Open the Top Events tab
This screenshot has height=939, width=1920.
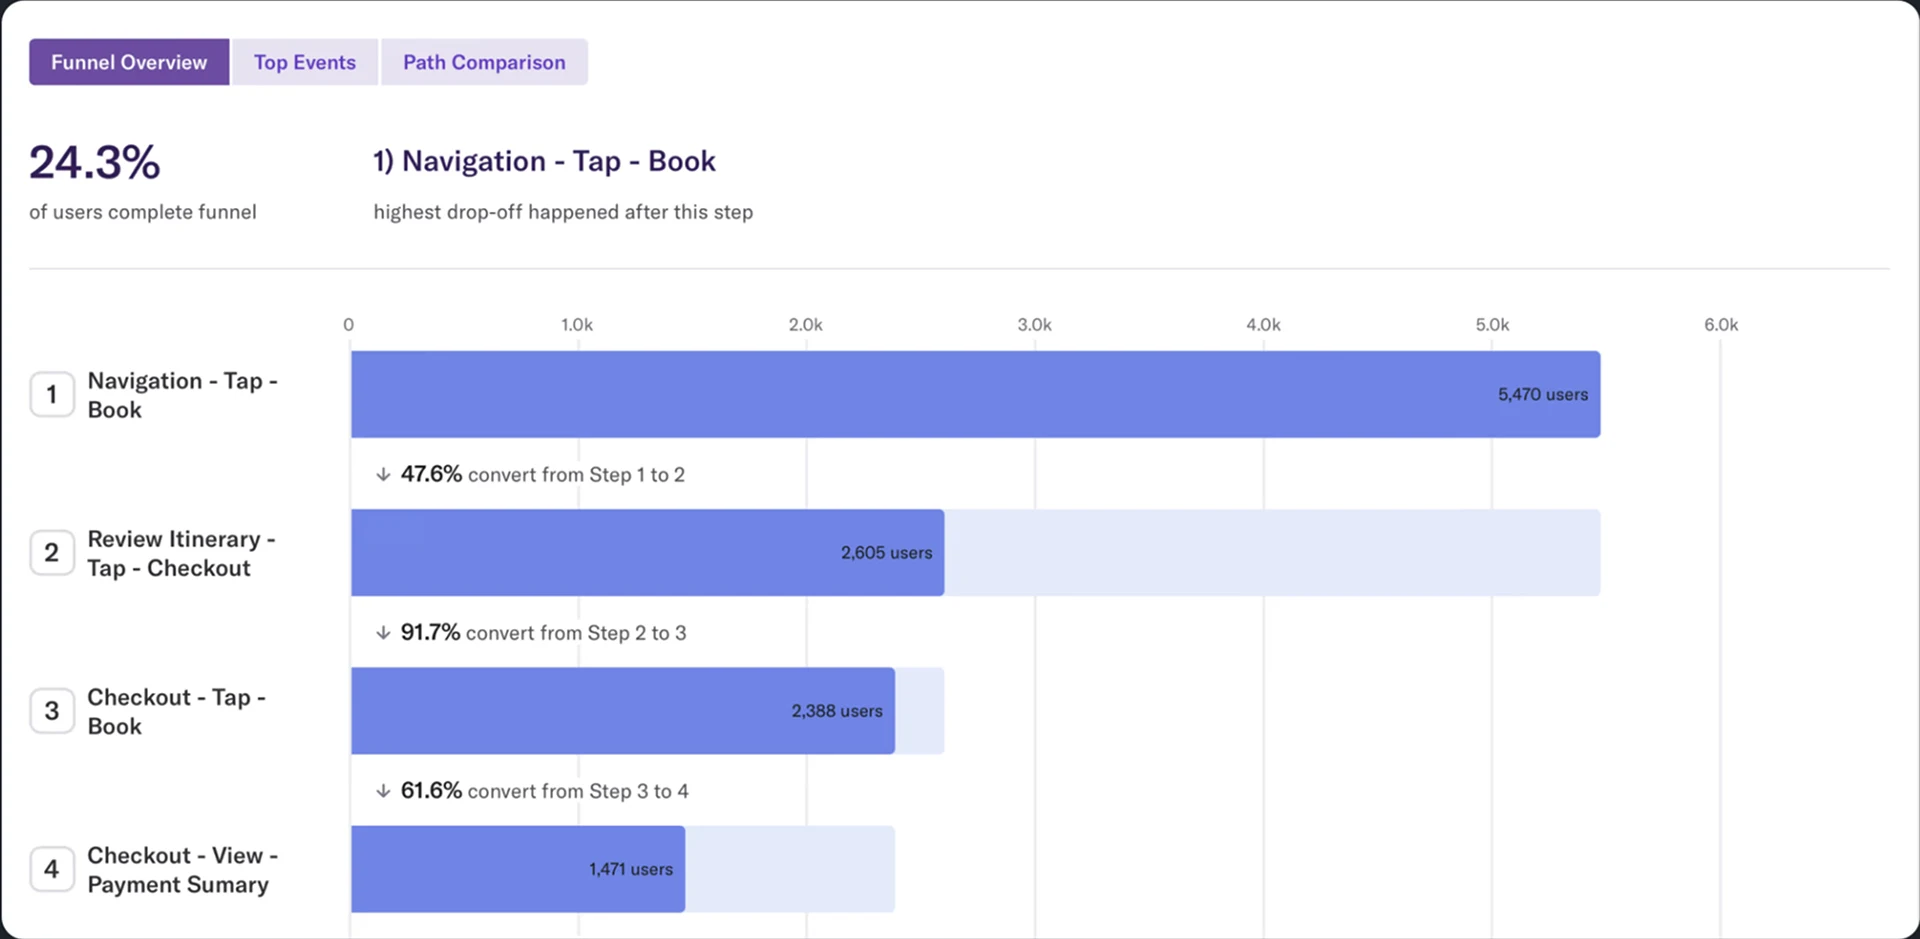pos(304,62)
